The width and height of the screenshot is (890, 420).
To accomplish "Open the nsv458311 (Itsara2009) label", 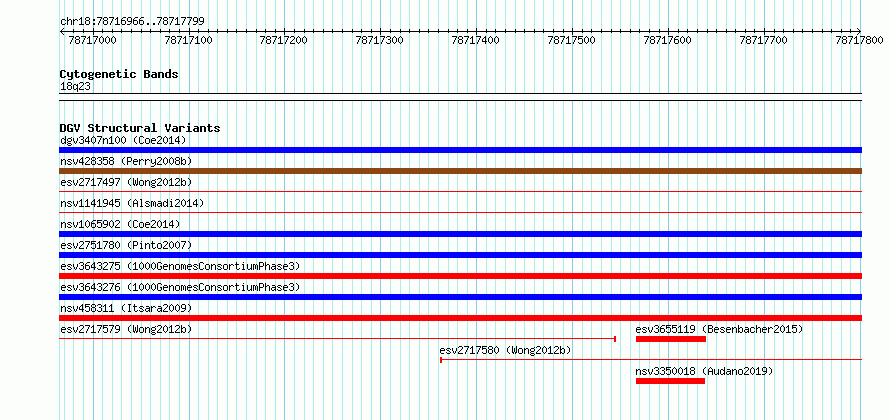I will tap(126, 308).
